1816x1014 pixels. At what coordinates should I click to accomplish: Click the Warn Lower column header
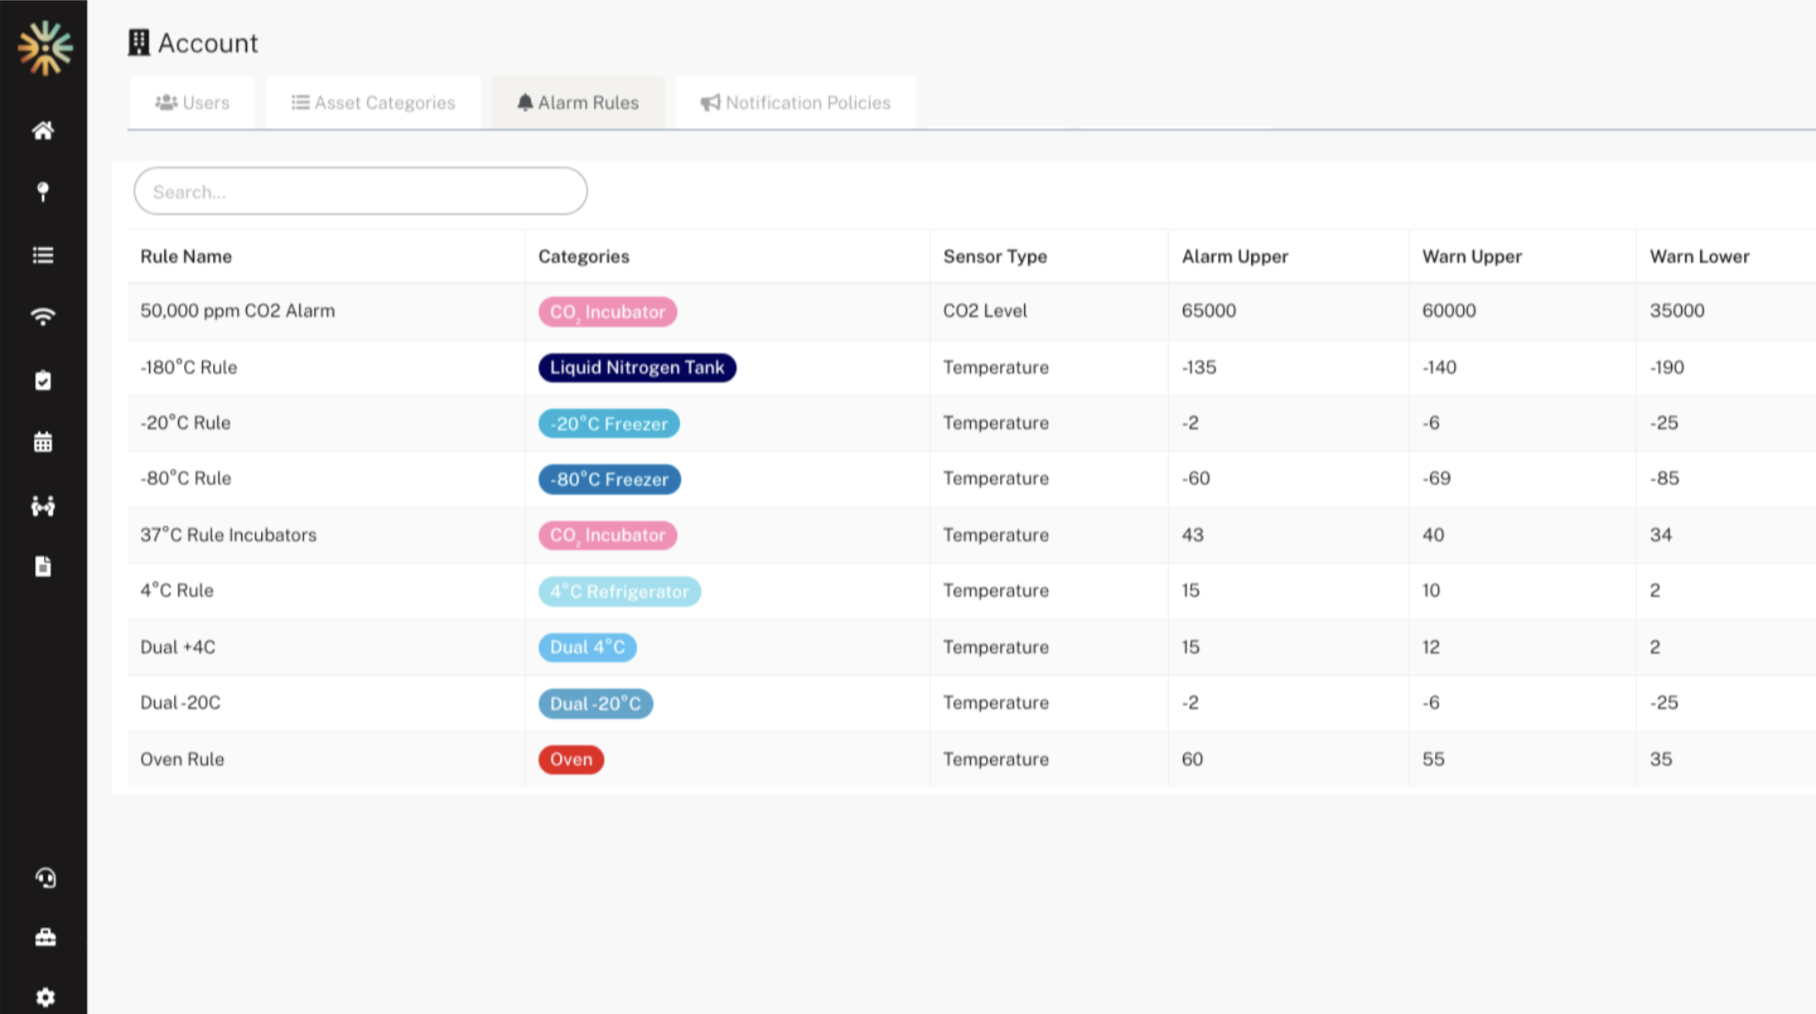click(x=1699, y=256)
